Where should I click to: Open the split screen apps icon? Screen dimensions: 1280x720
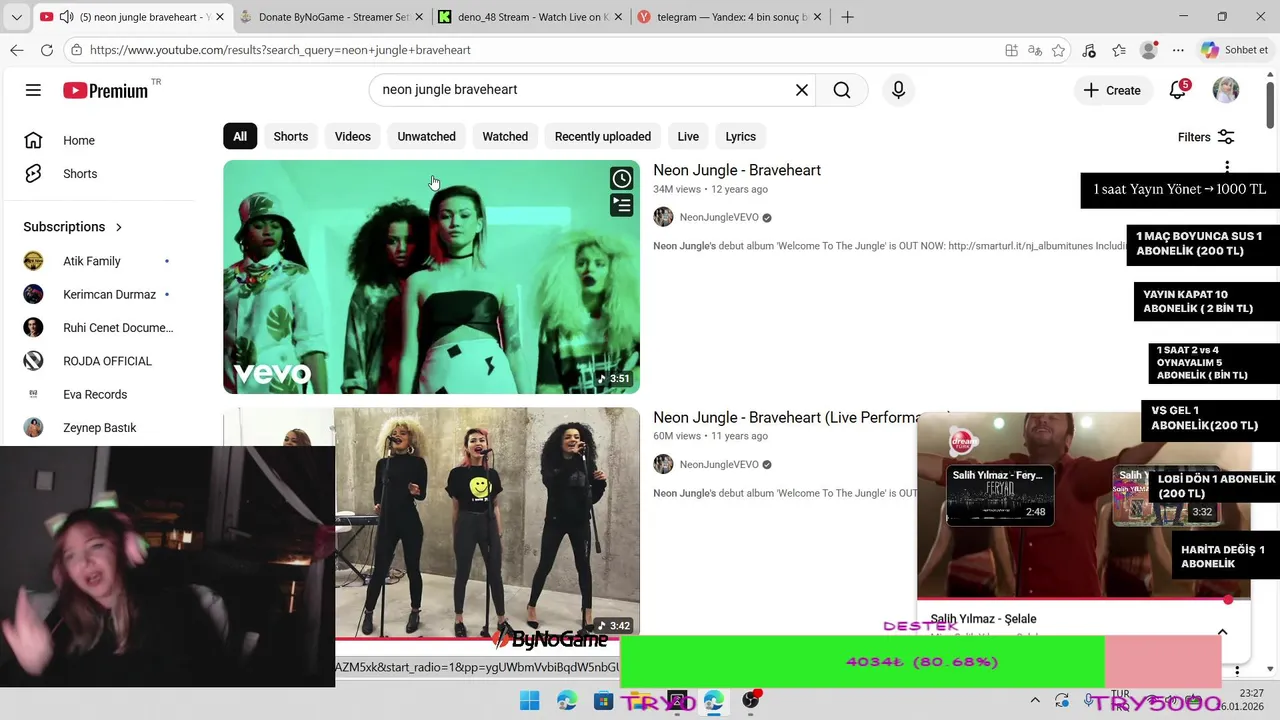click(x=1012, y=50)
